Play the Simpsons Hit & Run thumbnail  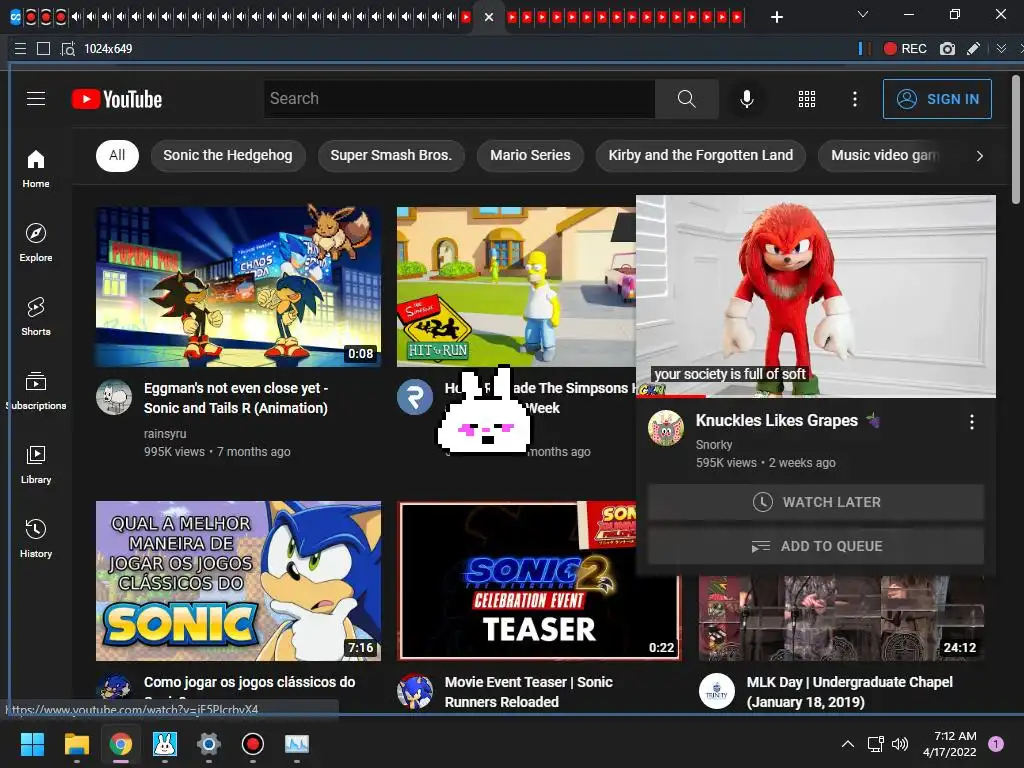click(516, 287)
